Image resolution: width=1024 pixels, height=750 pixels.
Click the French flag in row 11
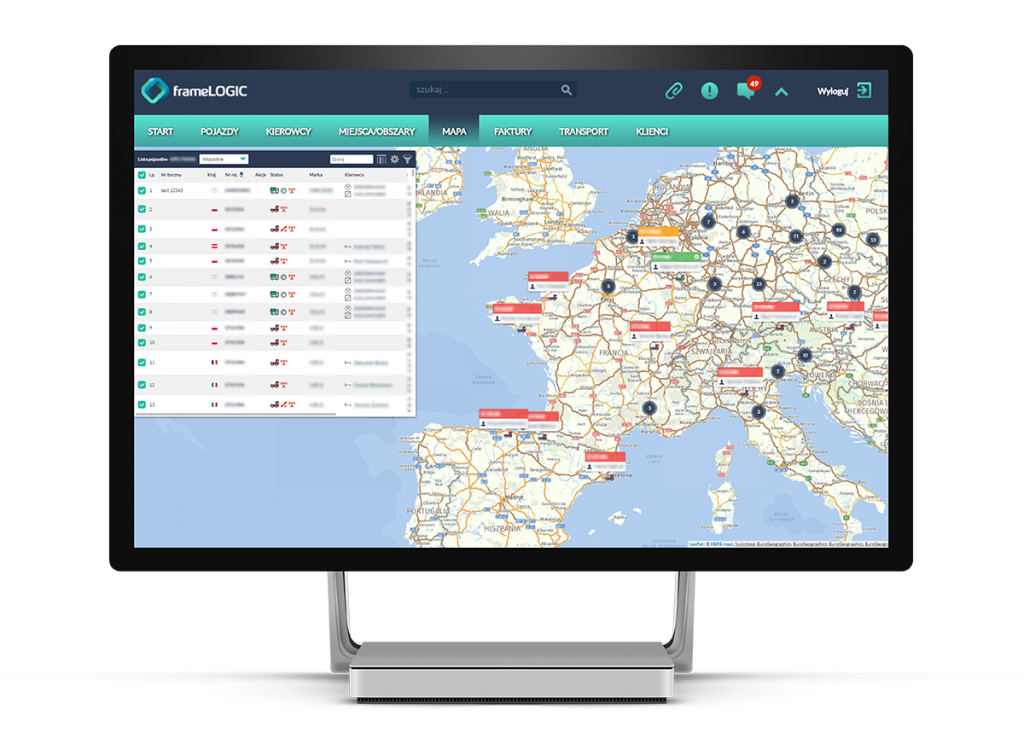click(x=214, y=363)
